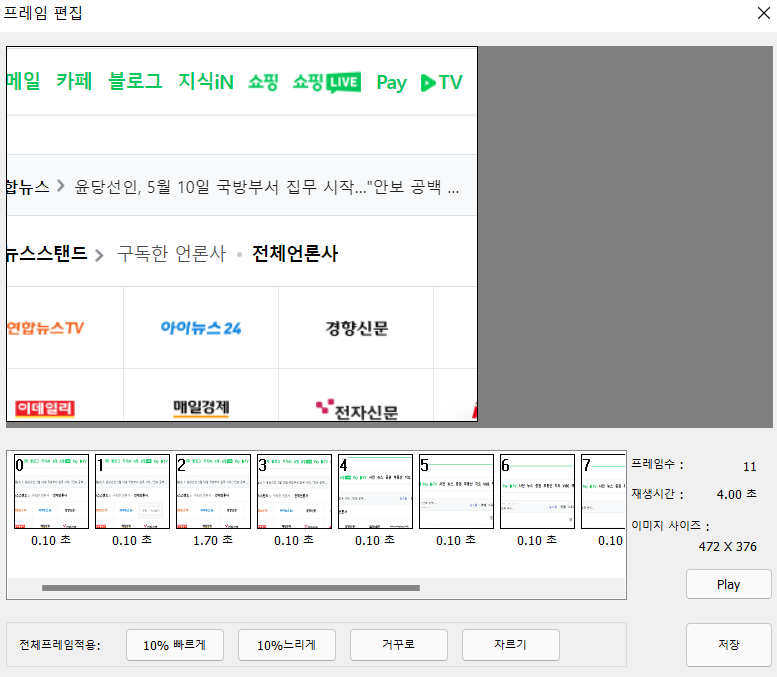Close the 프레임 편집 window
The width and height of the screenshot is (777, 677).
tap(764, 13)
